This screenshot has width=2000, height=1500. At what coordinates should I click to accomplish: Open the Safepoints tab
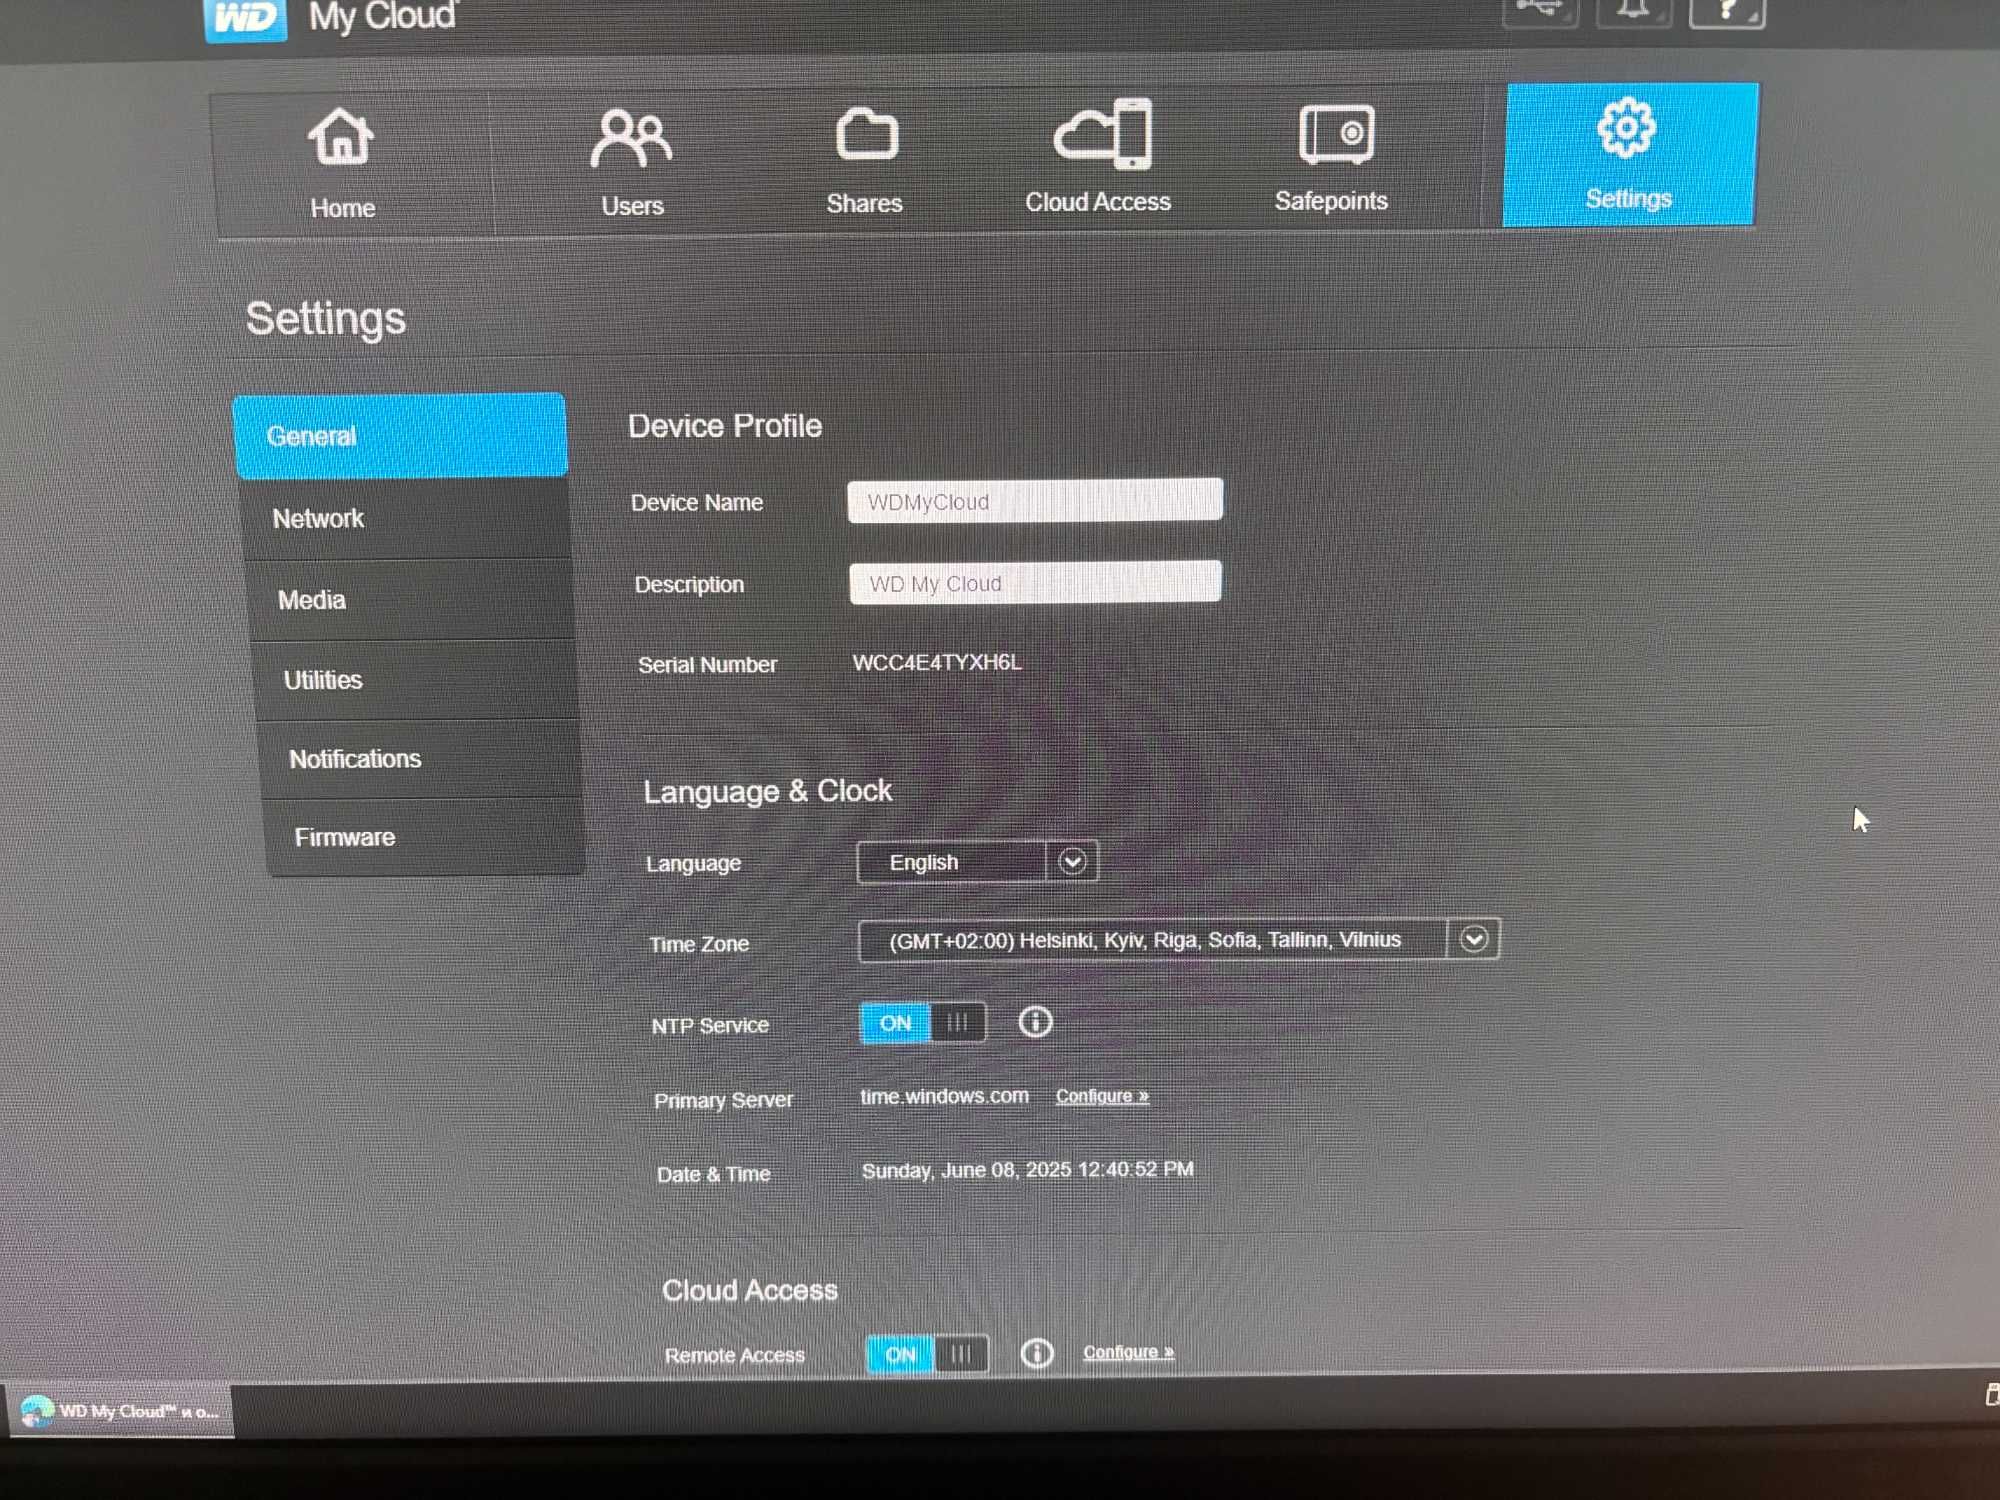(1331, 160)
